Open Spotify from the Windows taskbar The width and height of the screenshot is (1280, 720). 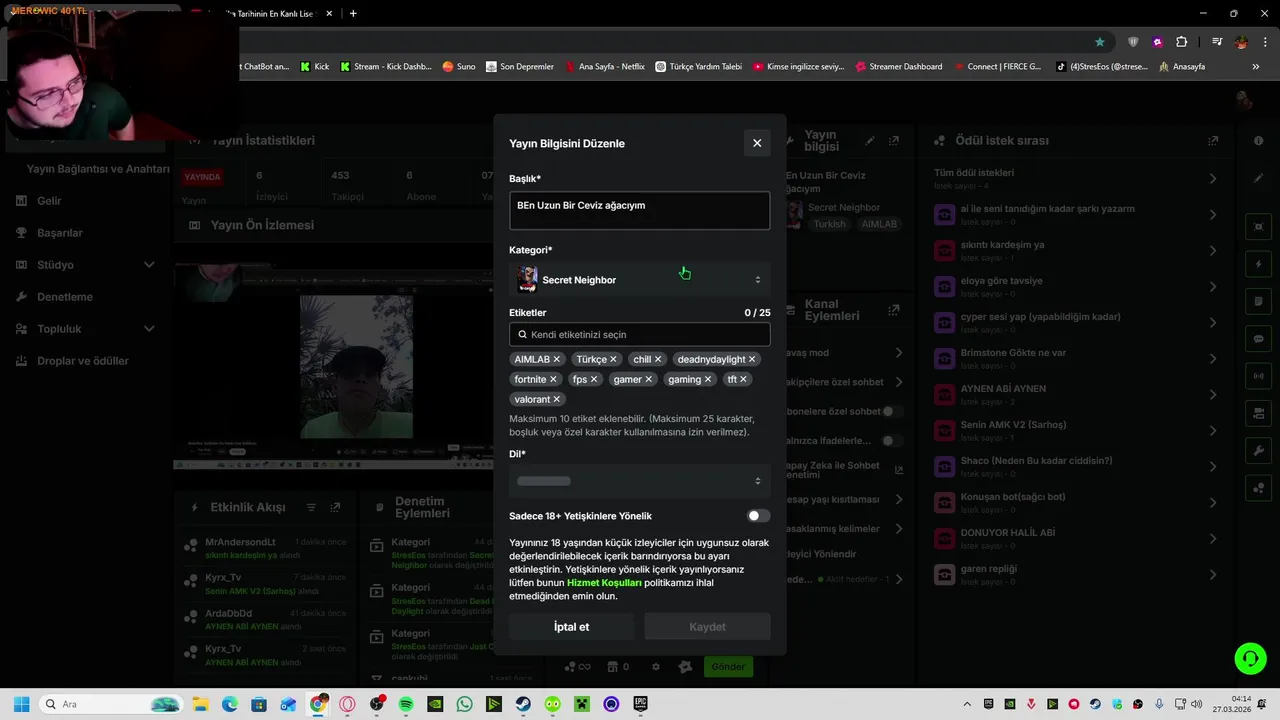click(x=405, y=704)
